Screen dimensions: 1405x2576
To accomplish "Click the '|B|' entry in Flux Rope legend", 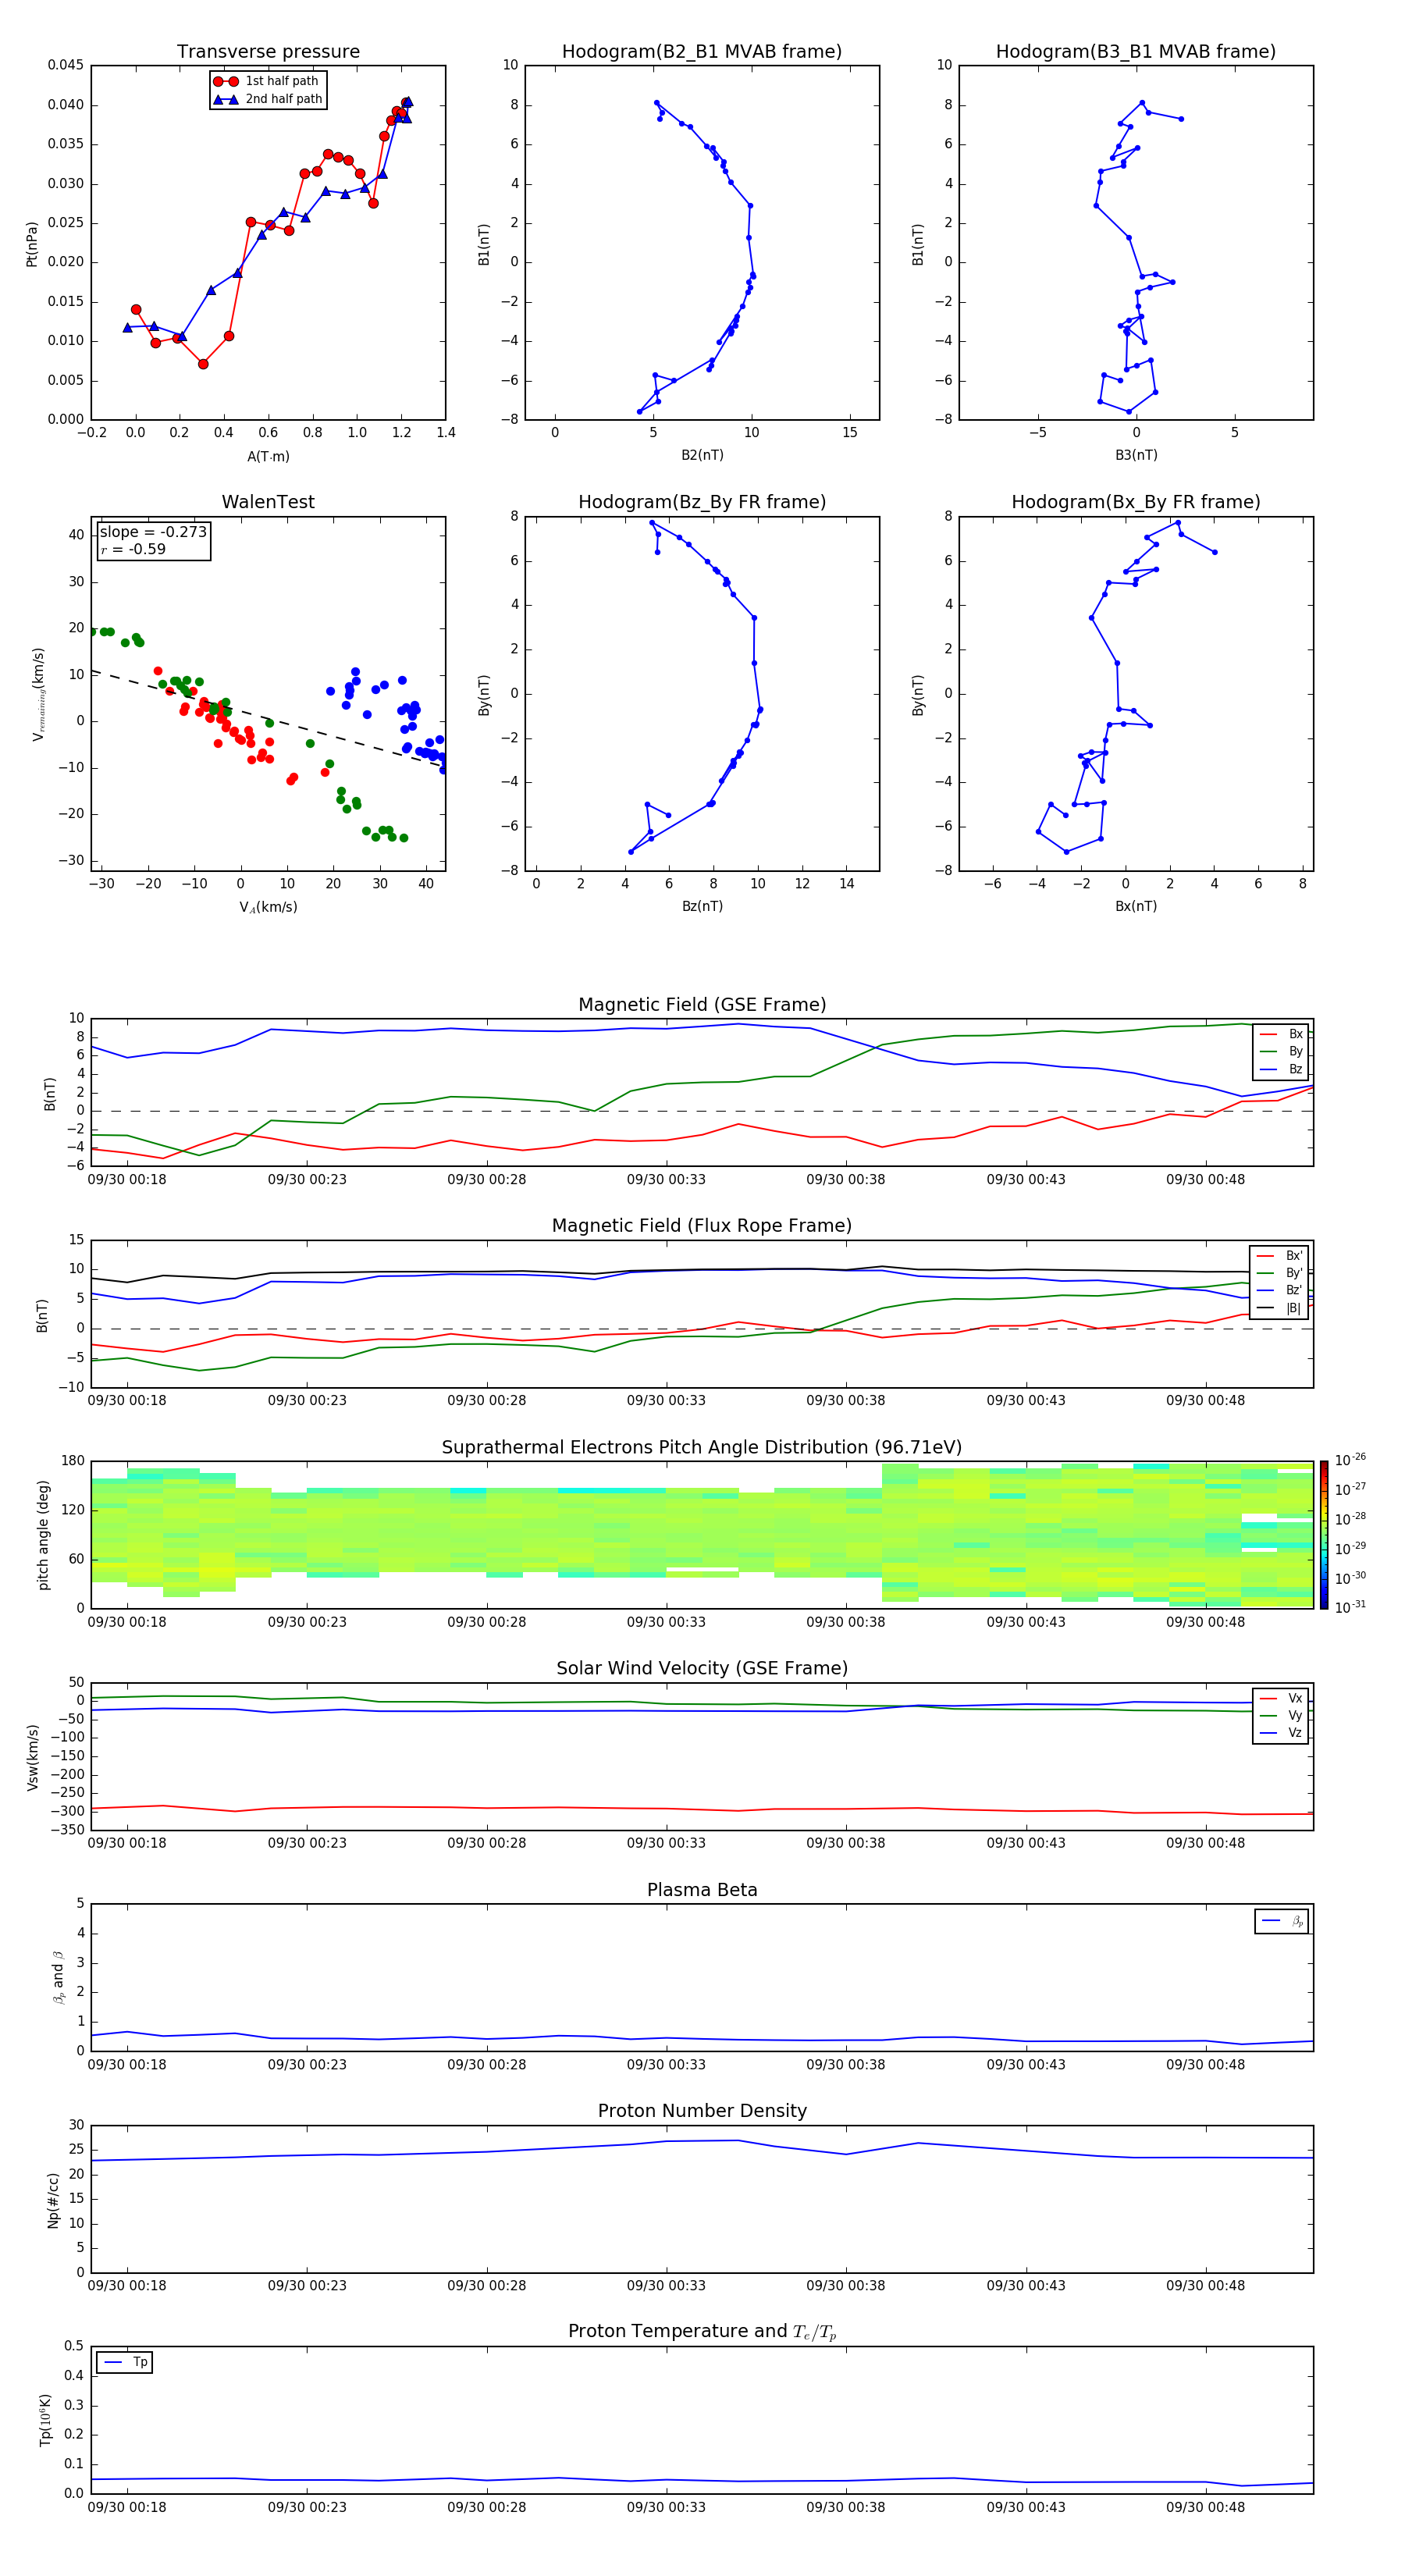I will pyautogui.click(x=1279, y=1308).
